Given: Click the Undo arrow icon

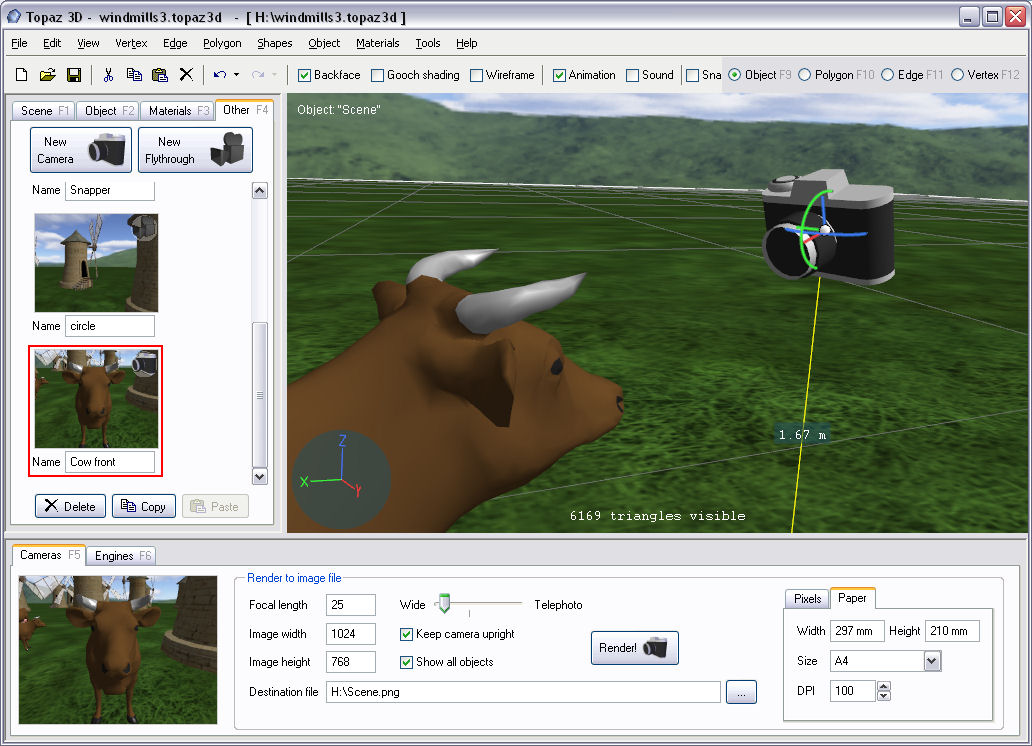Looking at the screenshot, I should [x=220, y=75].
